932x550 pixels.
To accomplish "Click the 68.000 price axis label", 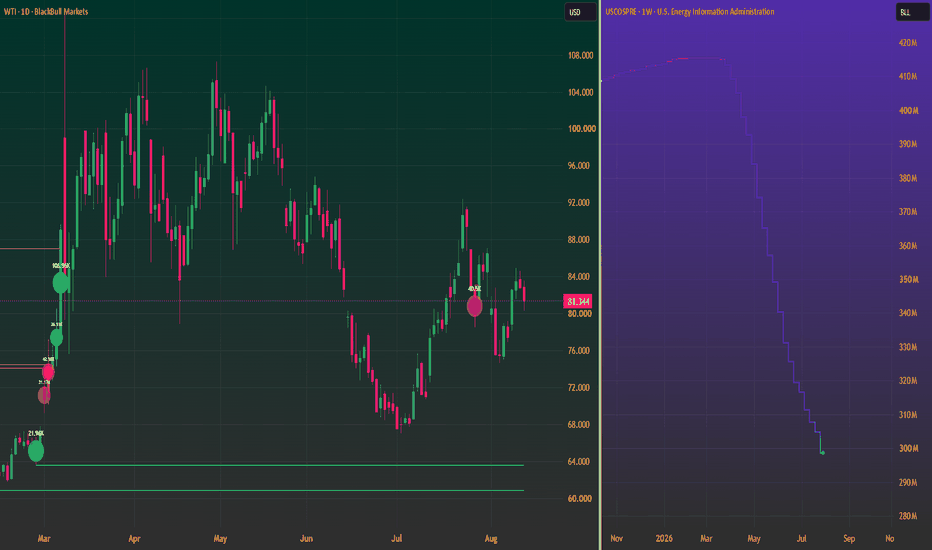I will click(579, 425).
